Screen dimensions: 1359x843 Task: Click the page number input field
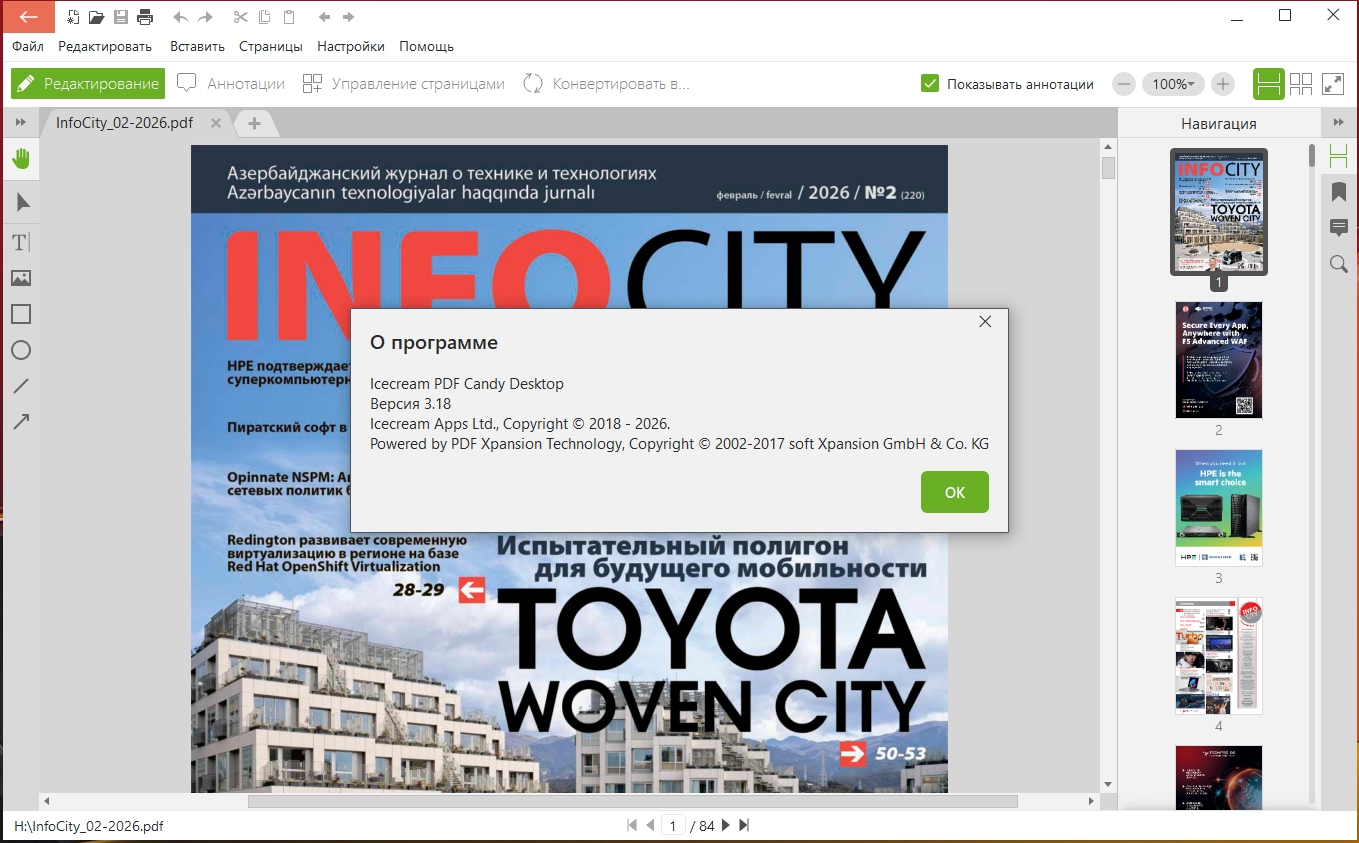(673, 826)
